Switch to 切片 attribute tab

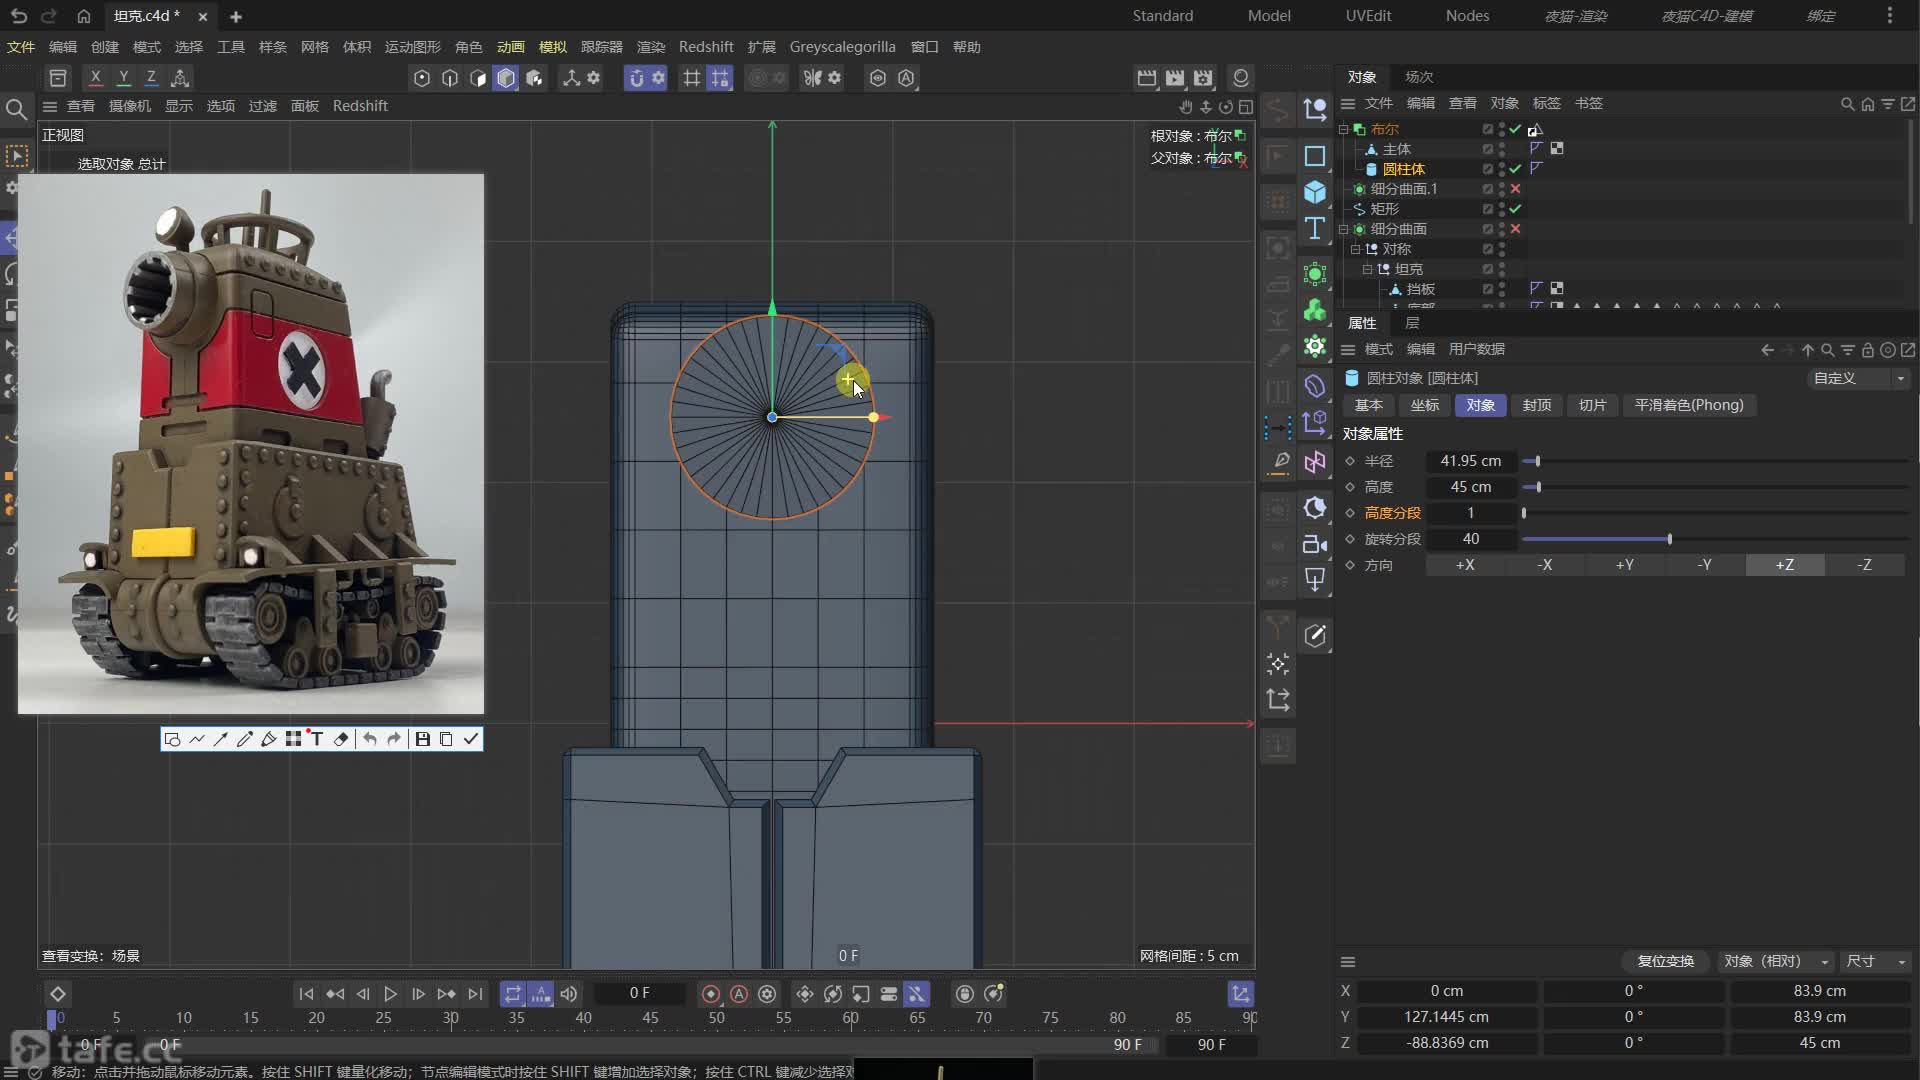pos(1593,405)
